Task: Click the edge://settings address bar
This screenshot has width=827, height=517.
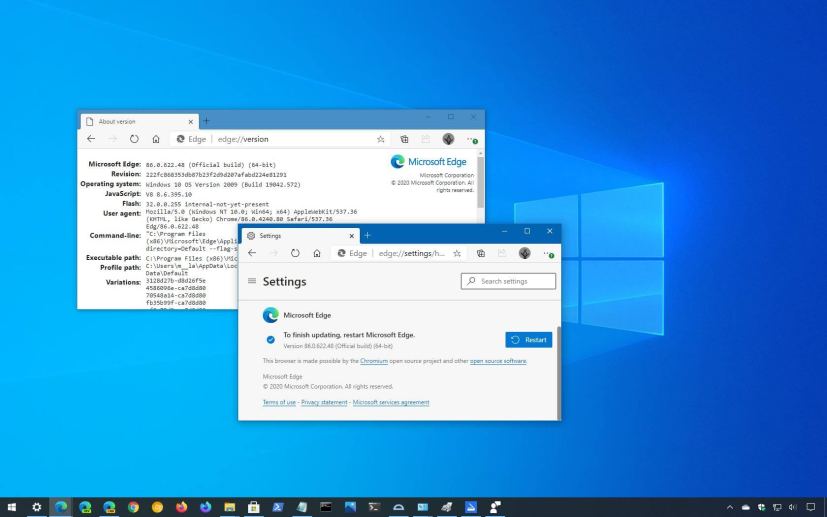Action: coord(398,253)
